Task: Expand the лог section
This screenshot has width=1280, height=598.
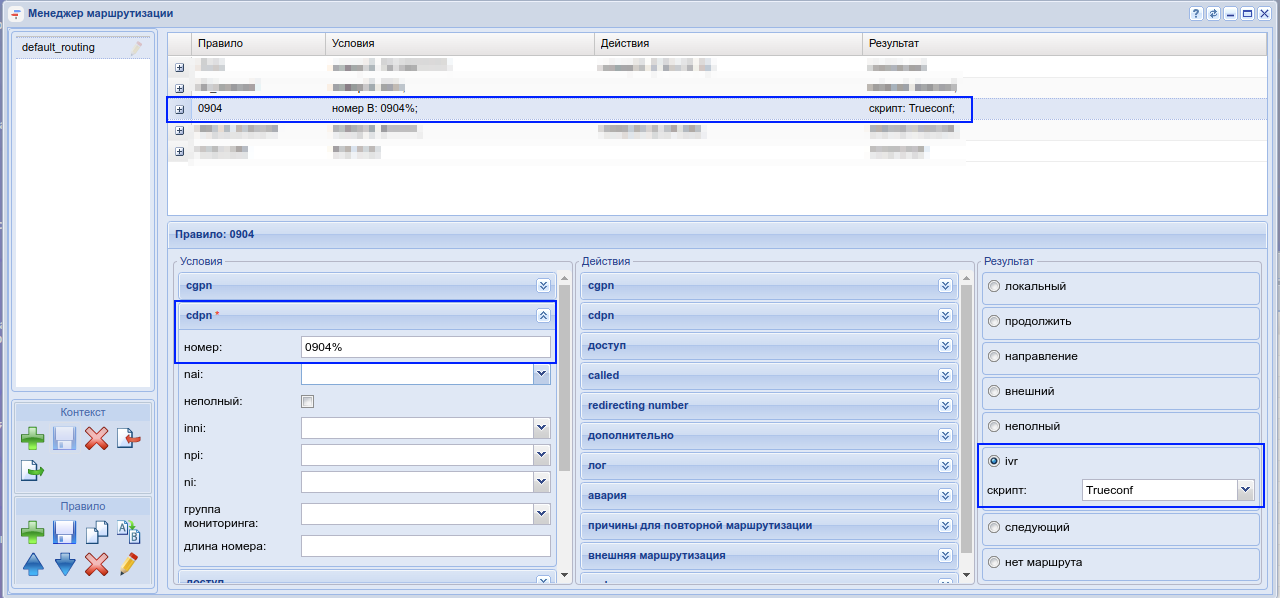Action: click(x=945, y=465)
